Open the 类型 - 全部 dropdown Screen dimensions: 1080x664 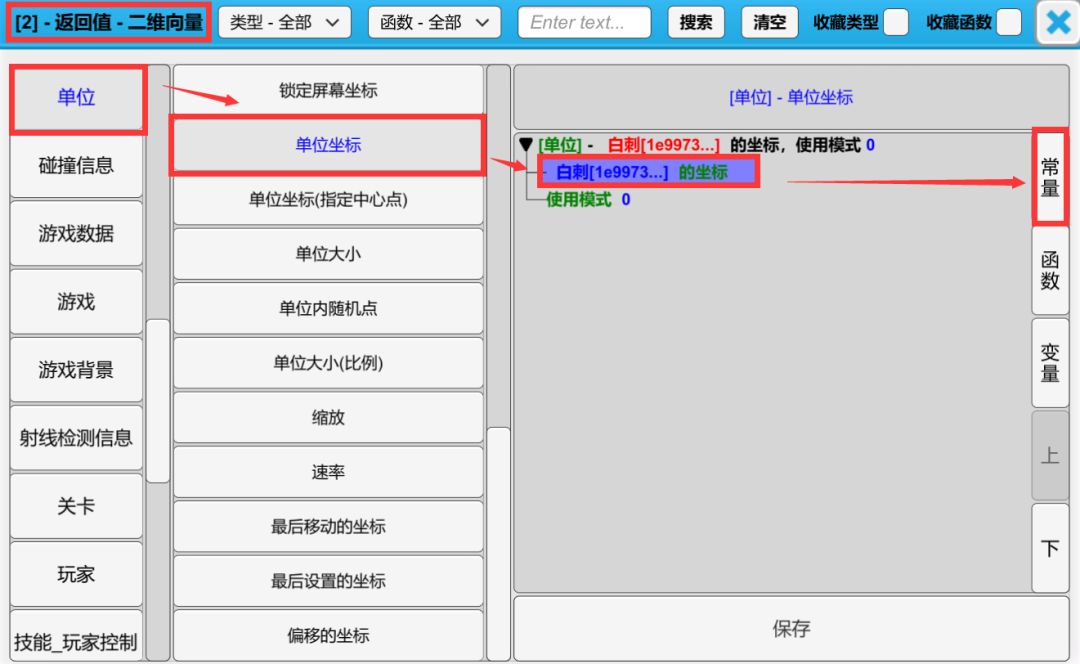284,23
